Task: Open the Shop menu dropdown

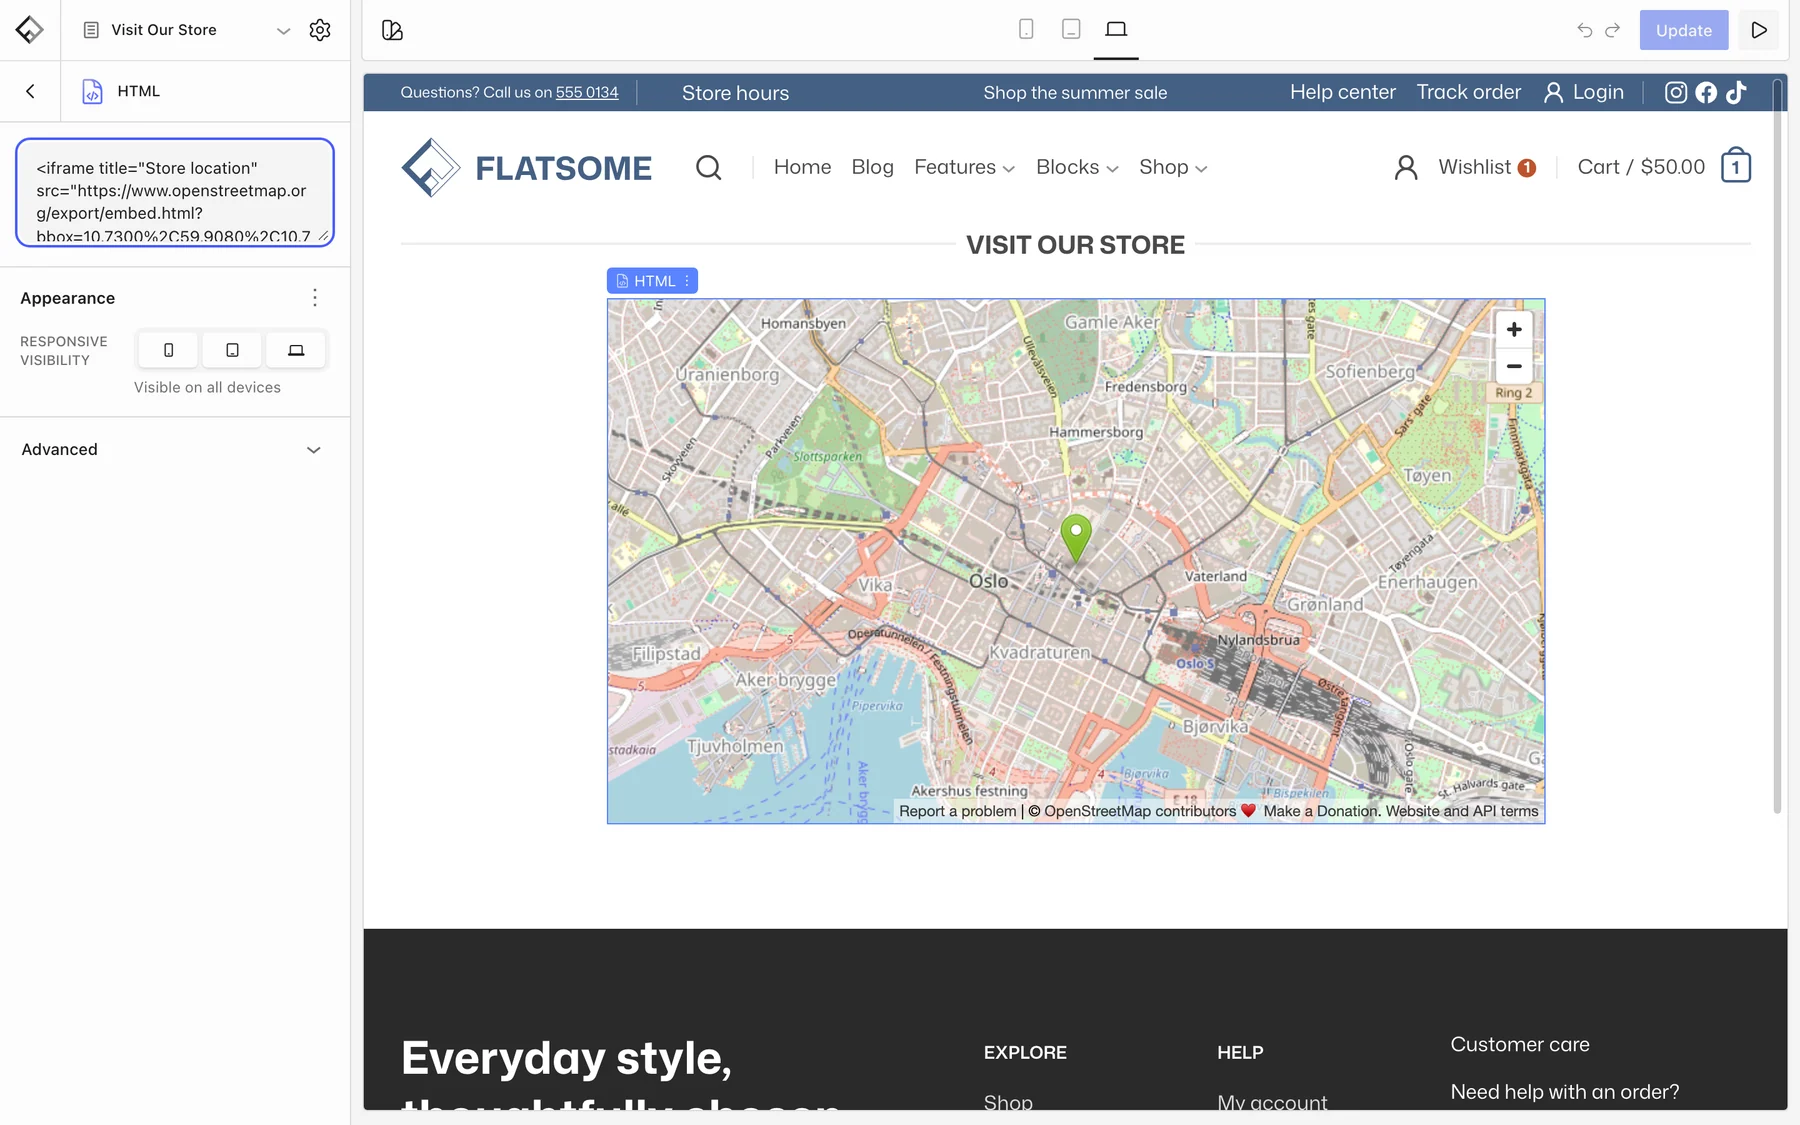Action: click(1173, 167)
